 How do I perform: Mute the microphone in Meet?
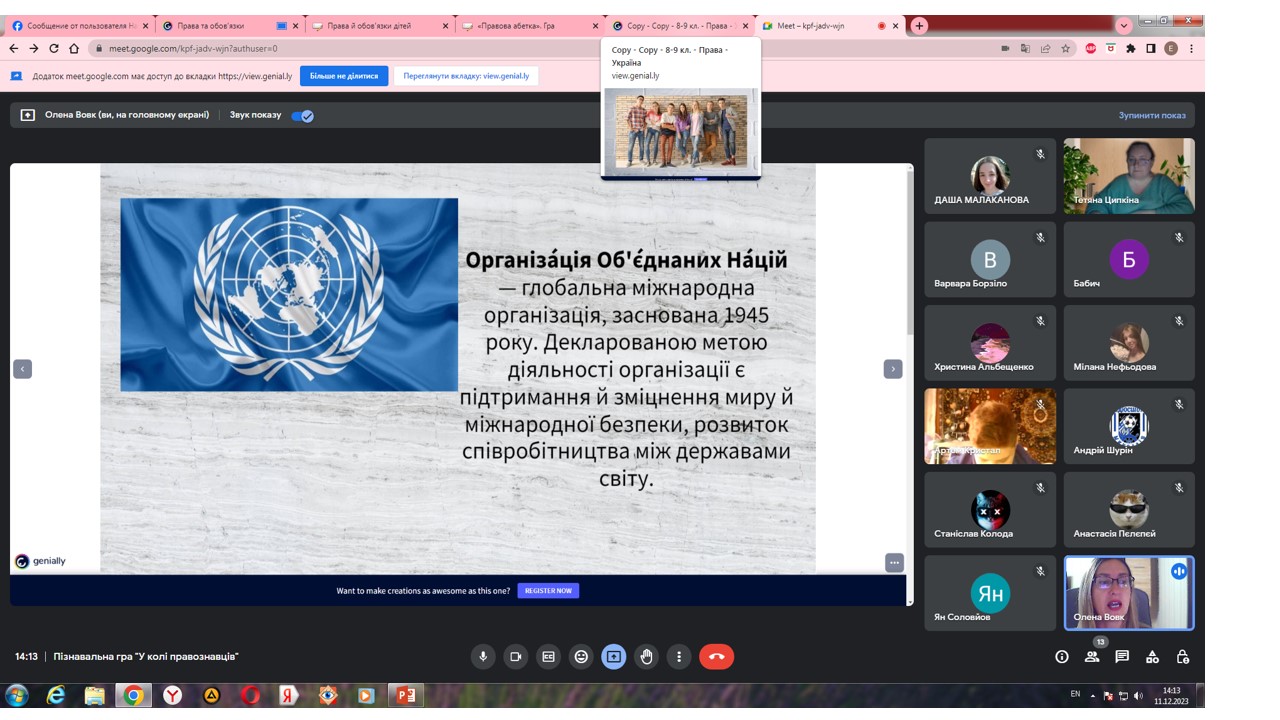click(483, 657)
